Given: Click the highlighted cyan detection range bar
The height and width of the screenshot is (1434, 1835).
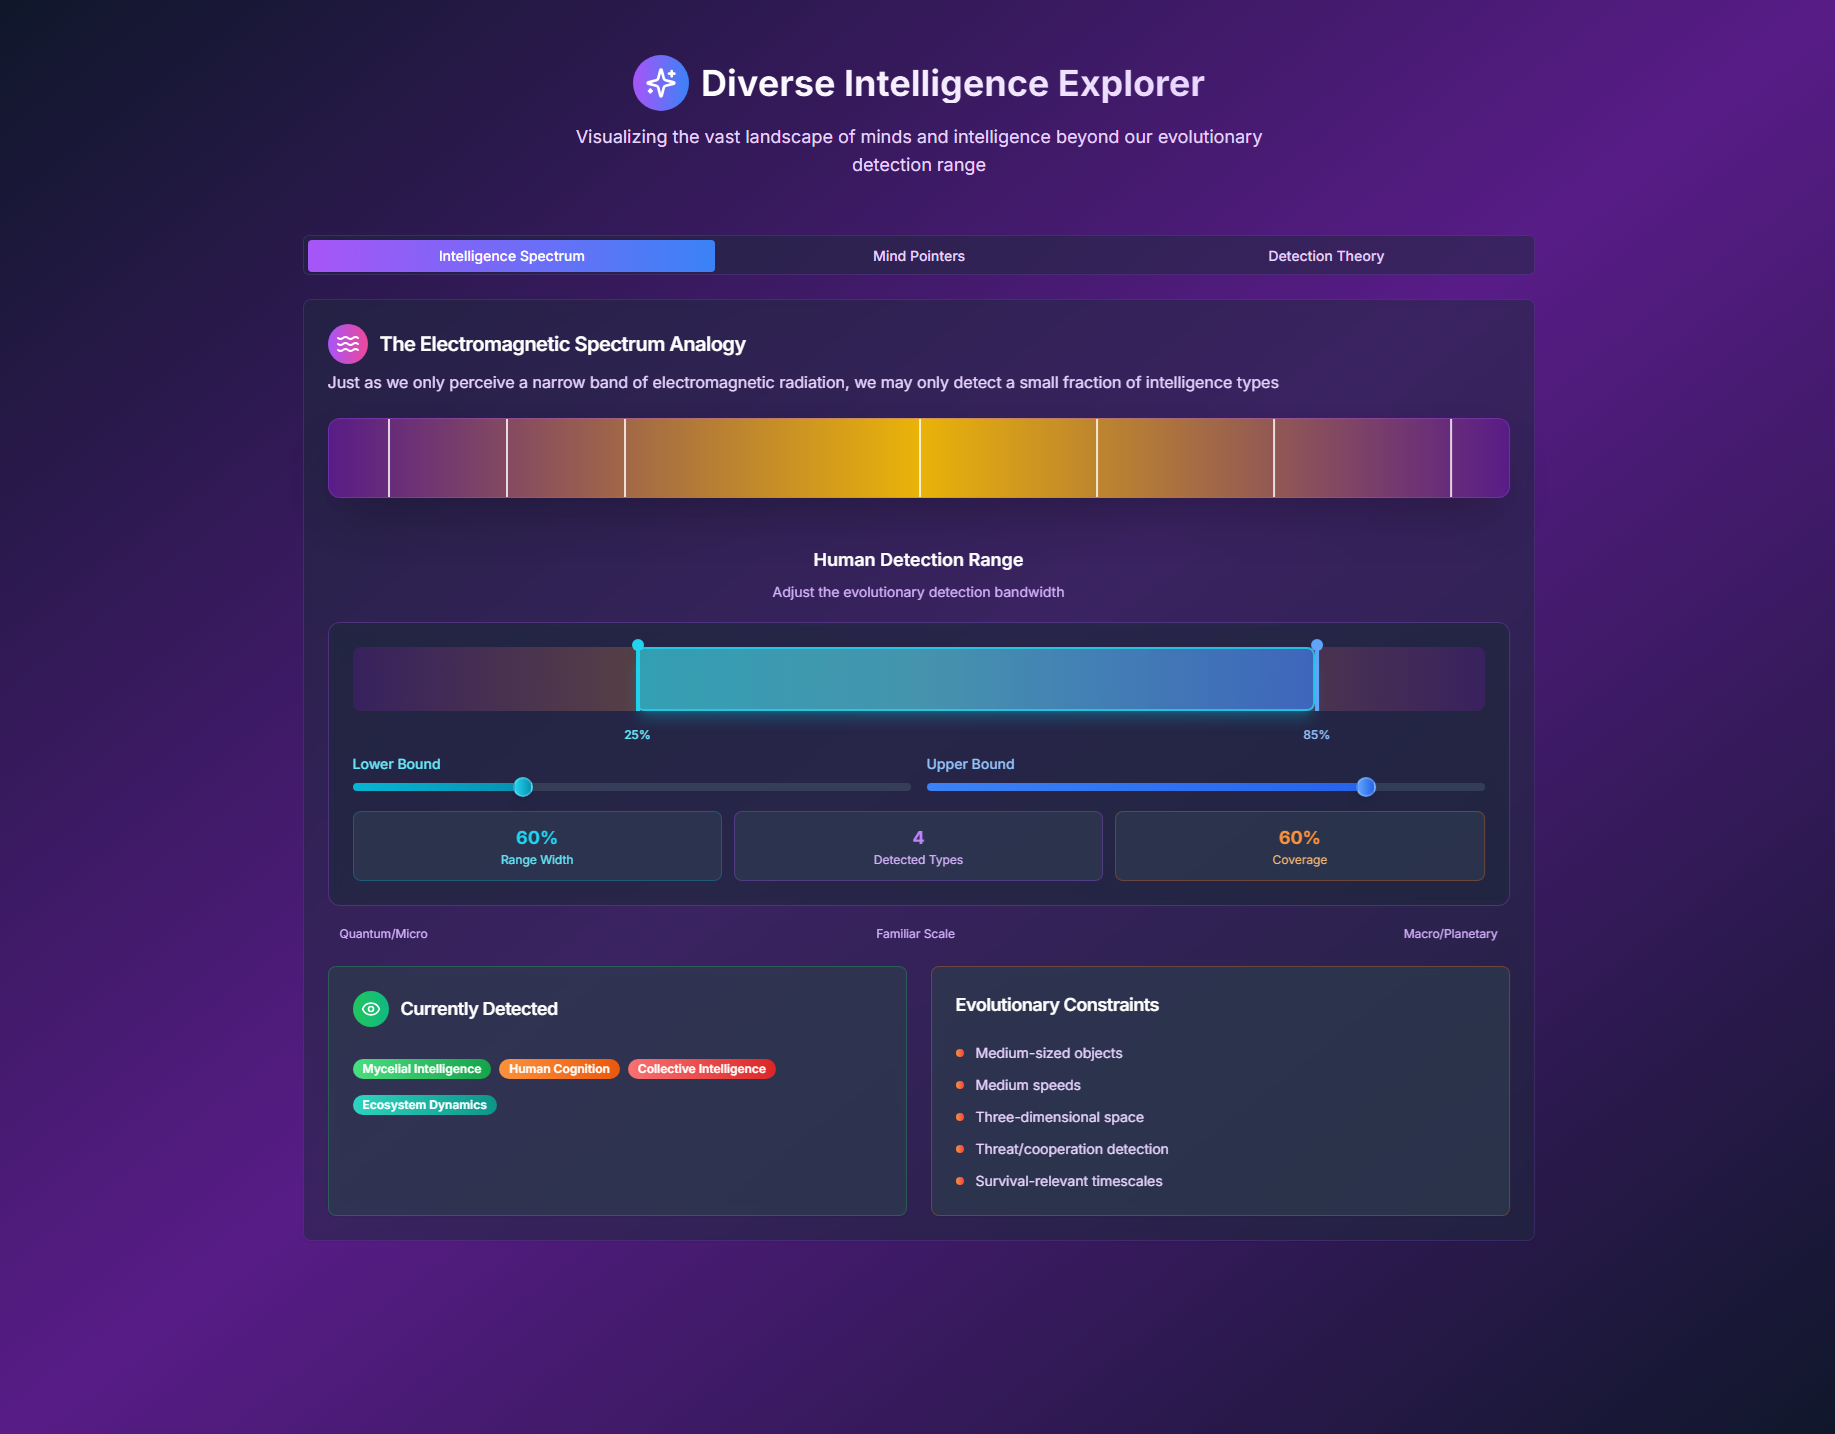Looking at the screenshot, I should point(977,678).
